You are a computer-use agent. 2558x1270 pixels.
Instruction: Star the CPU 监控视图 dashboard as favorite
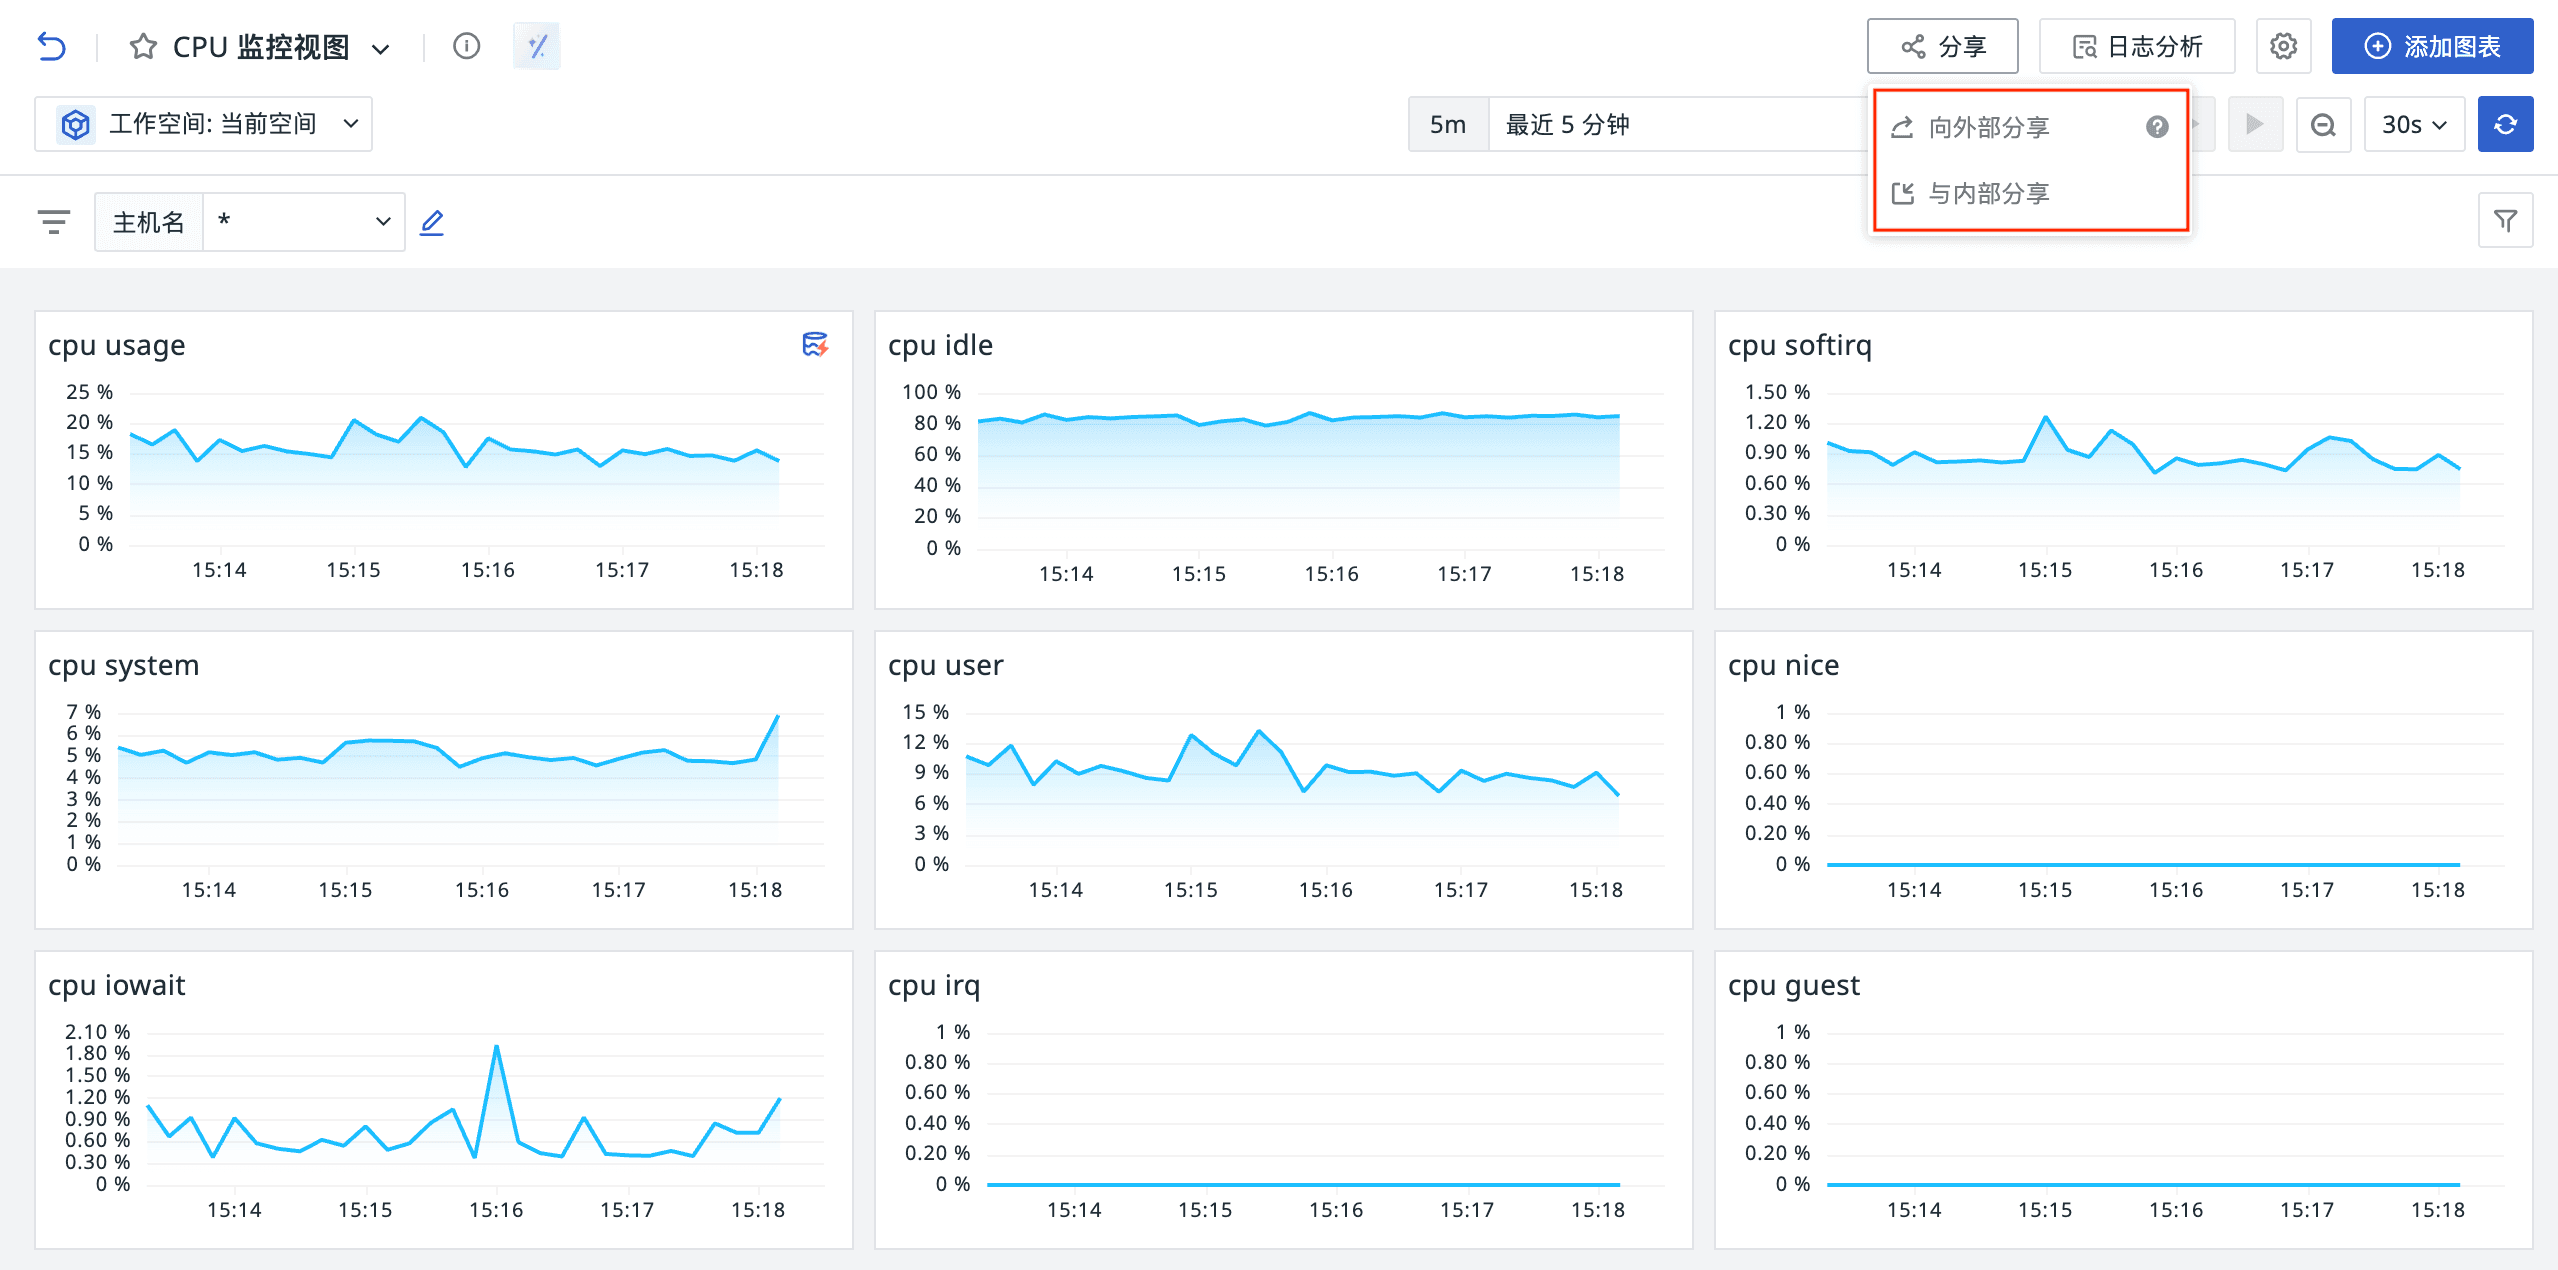(x=143, y=47)
